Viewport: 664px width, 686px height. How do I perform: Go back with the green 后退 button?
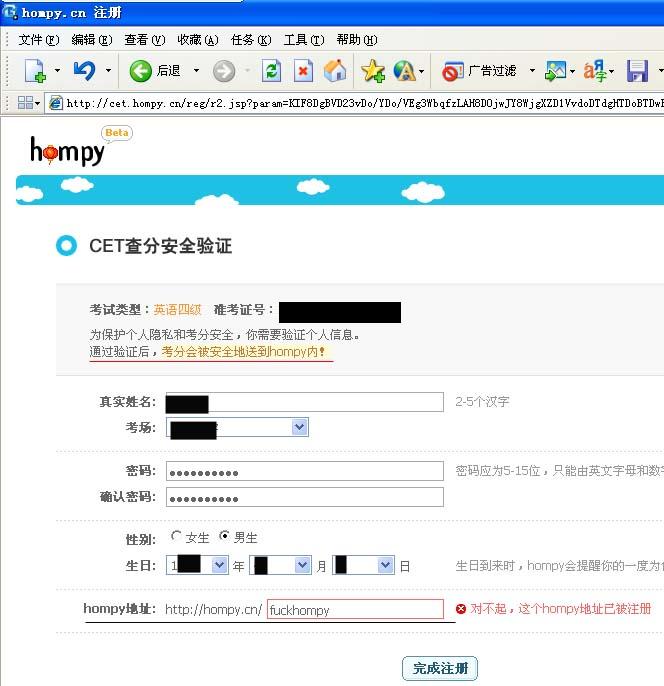[x=154, y=70]
